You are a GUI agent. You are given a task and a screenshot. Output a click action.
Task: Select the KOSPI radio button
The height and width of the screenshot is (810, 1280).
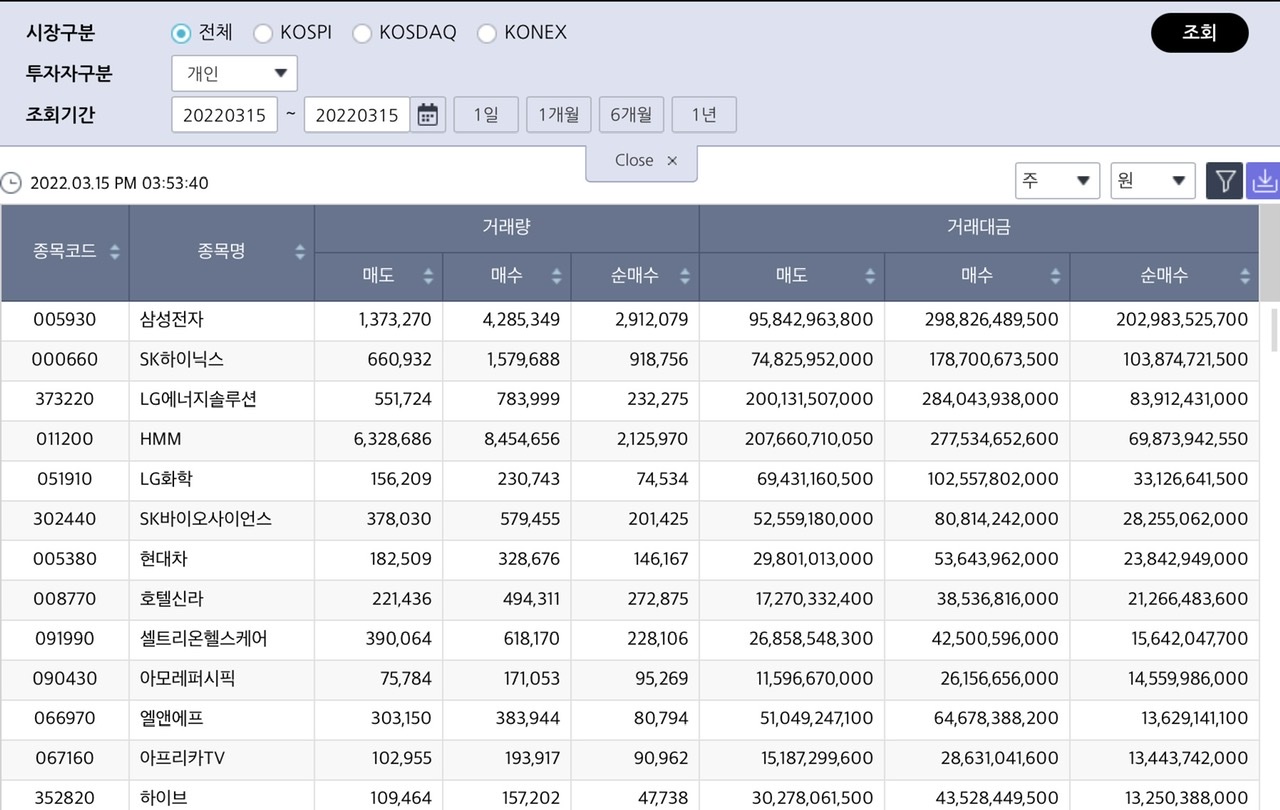click(x=263, y=34)
